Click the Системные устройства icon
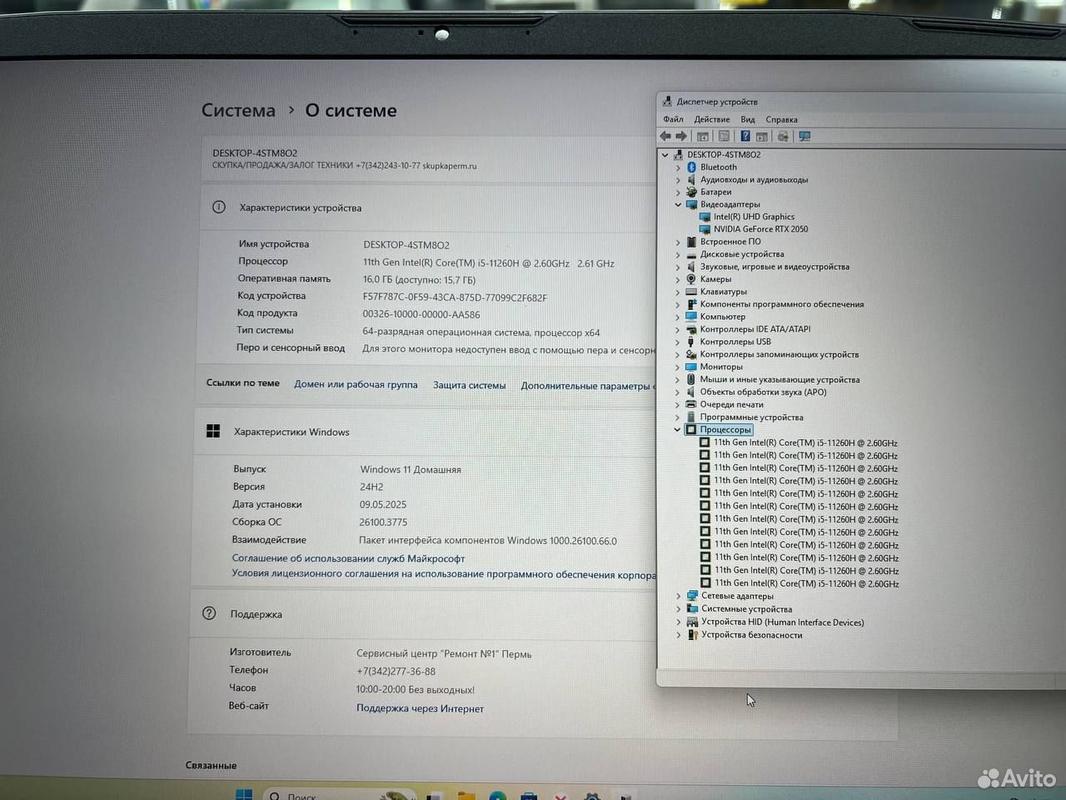 tap(692, 609)
